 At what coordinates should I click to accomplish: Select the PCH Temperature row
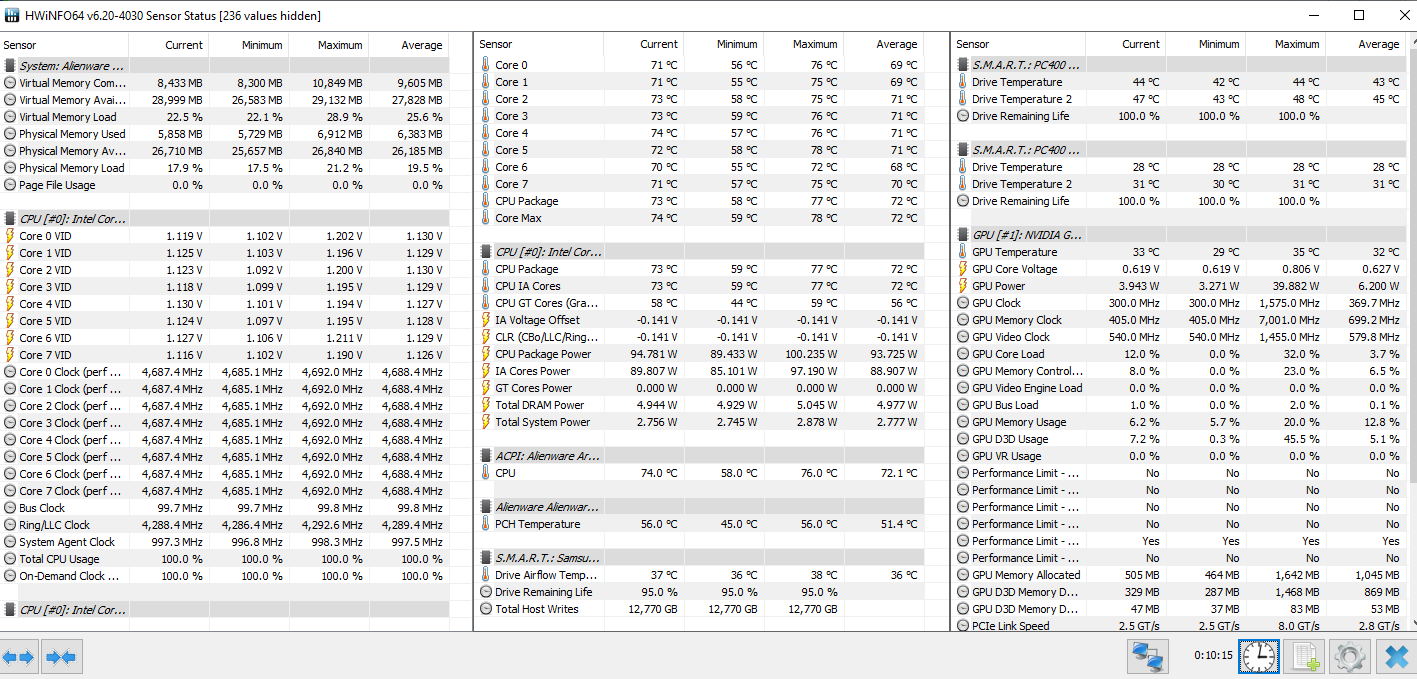coord(537,524)
